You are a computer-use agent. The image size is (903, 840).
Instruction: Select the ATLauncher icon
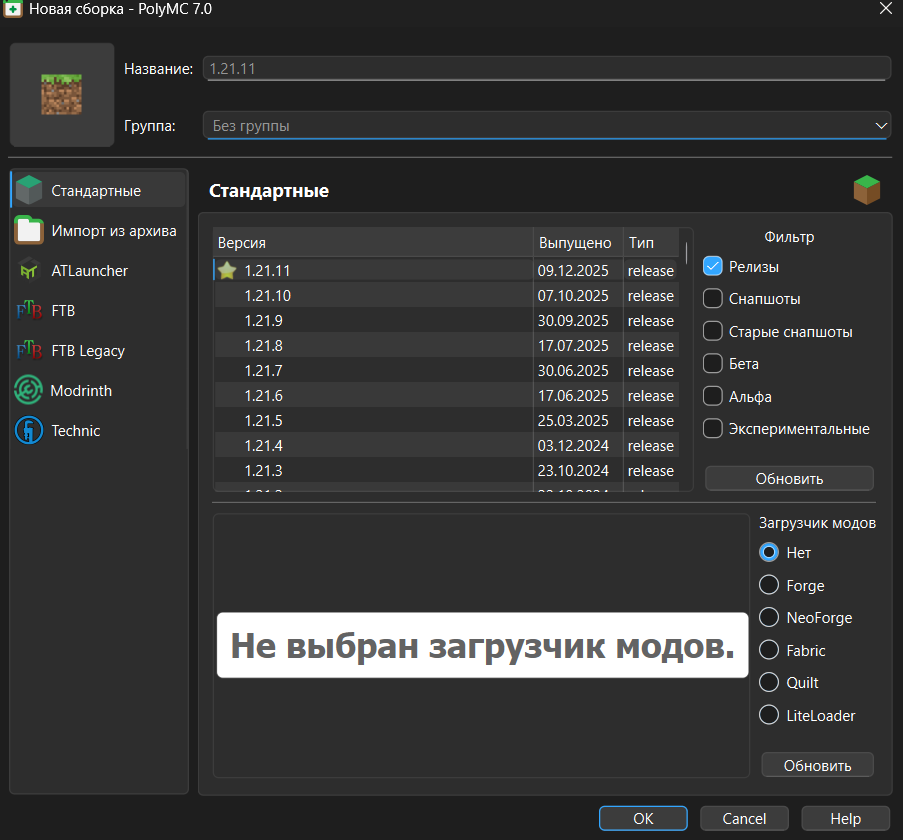tap(29, 270)
